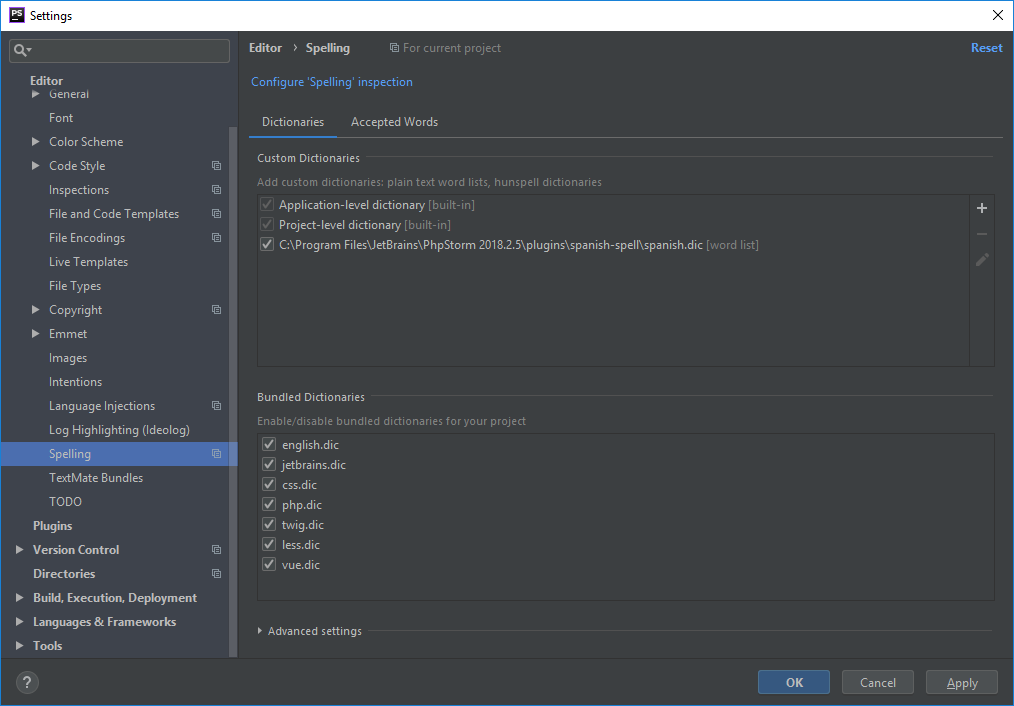1014x706 pixels.
Task: Uncheck the spanish.dic word list dictionary
Action: pos(267,245)
